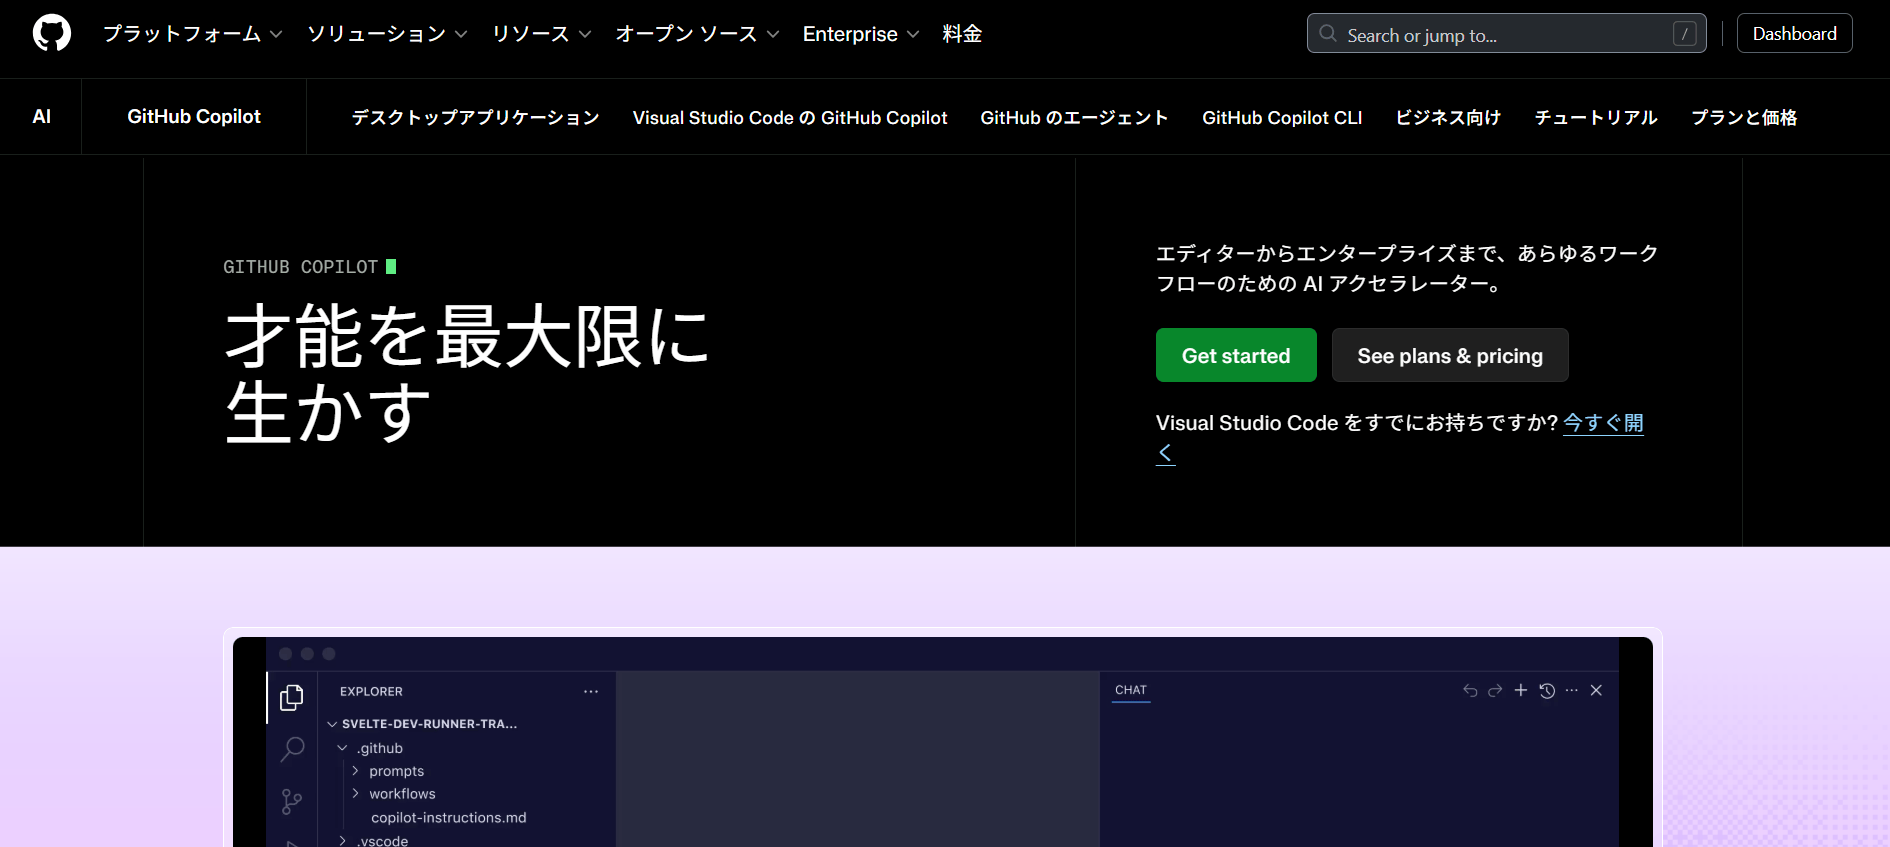Open Visual Studio Code の GitHub Copilot item

pyautogui.click(x=790, y=118)
